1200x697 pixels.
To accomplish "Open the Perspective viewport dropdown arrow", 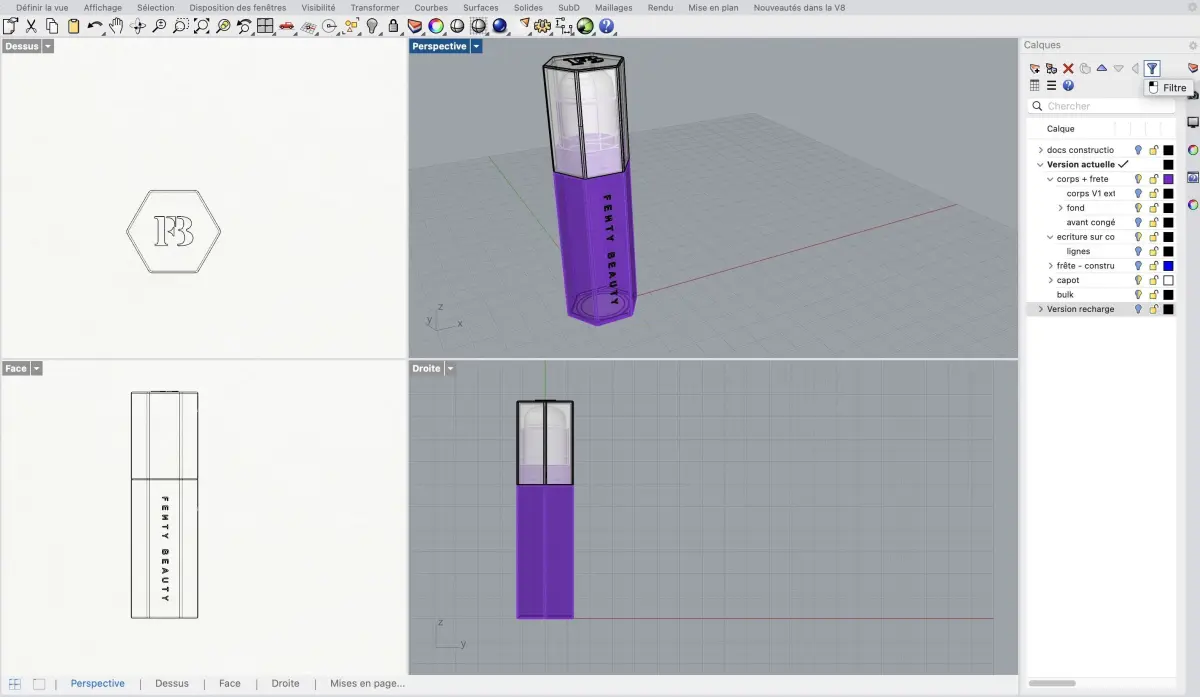I will coord(476,46).
